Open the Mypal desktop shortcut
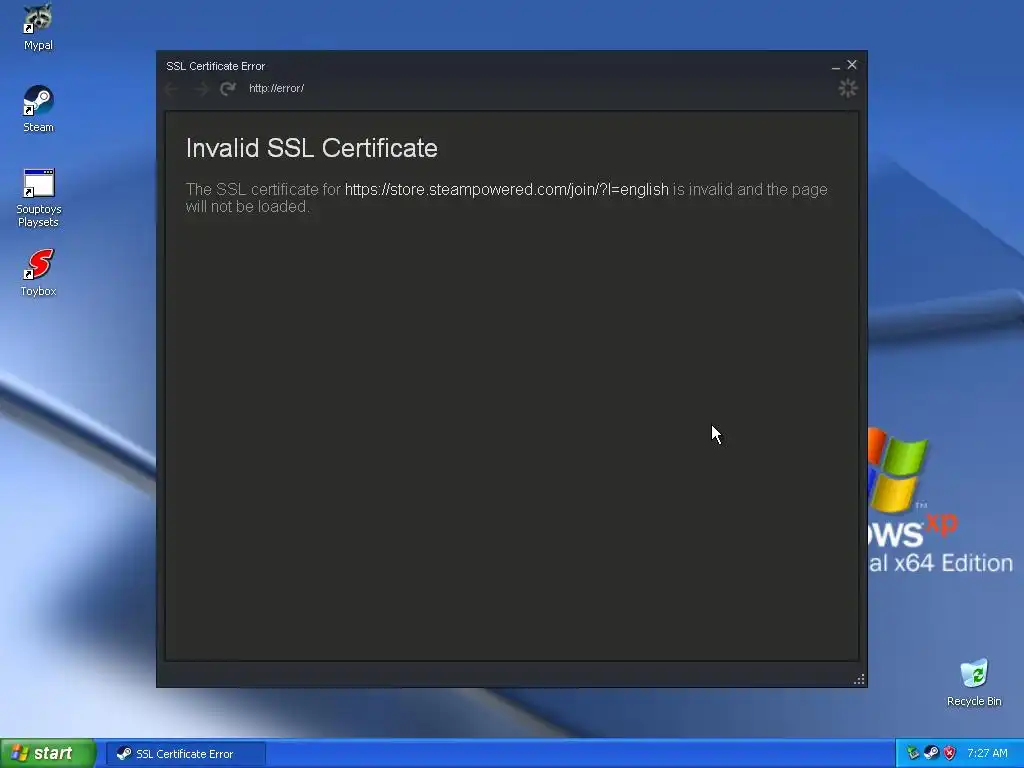Viewport: 1024px width, 768px height. coord(38,27)
